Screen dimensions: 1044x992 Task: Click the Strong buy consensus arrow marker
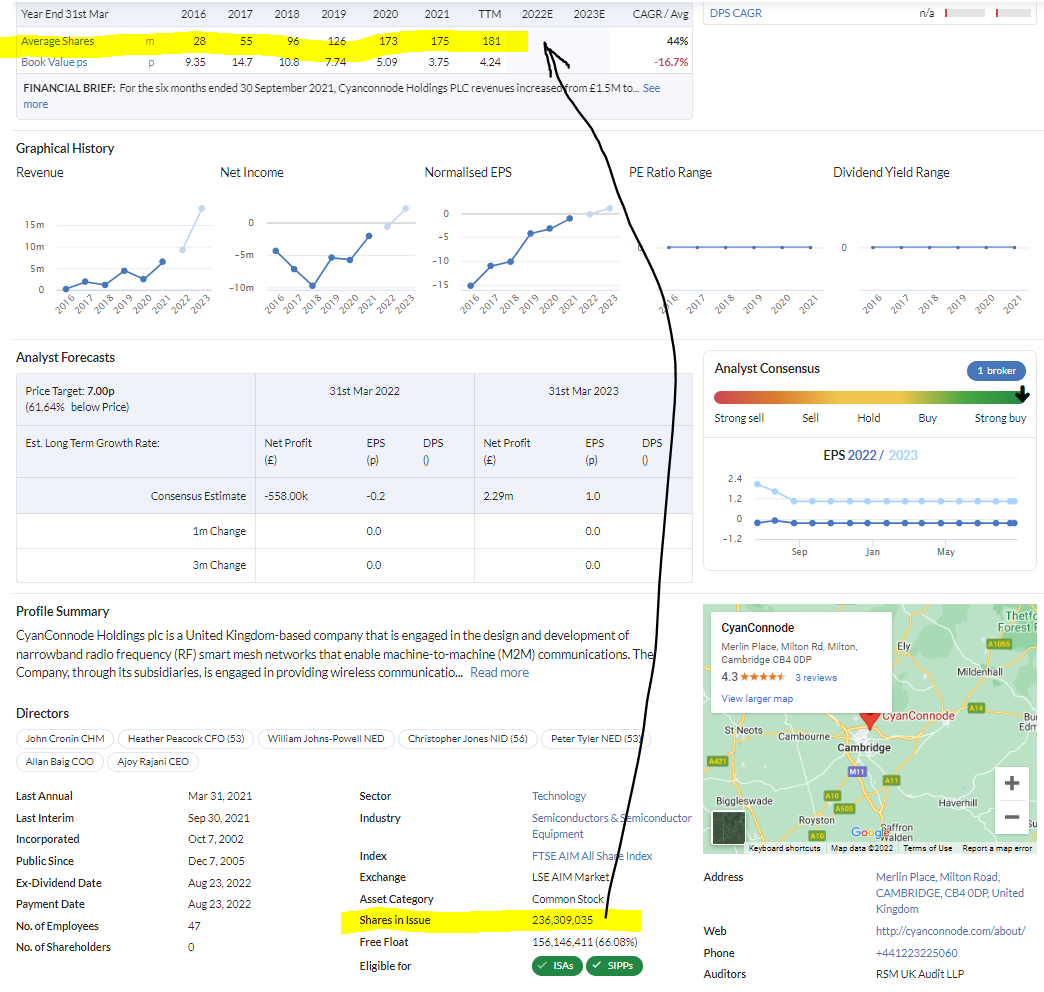(x=1023, y=394)
